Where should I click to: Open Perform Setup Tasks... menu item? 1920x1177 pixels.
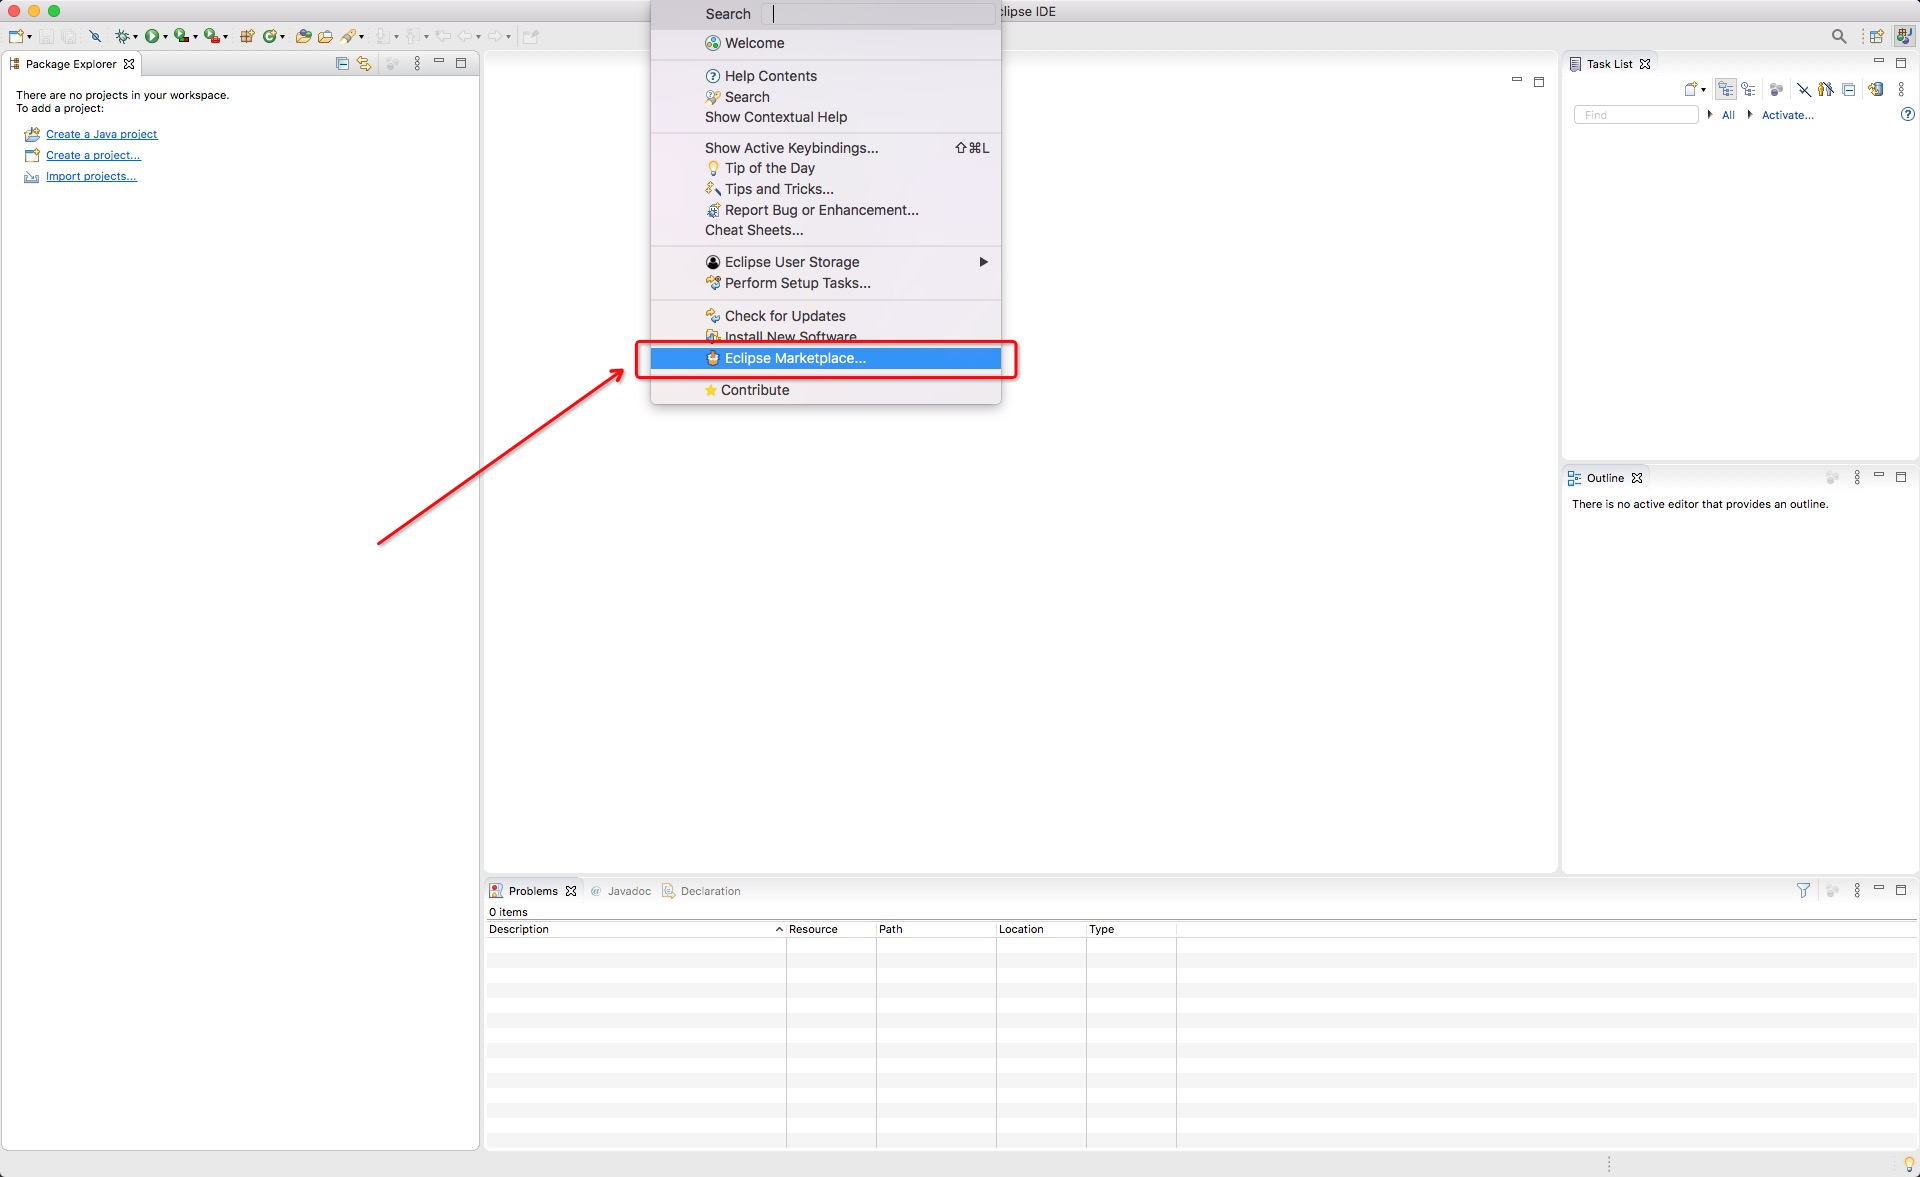point(826,283)
